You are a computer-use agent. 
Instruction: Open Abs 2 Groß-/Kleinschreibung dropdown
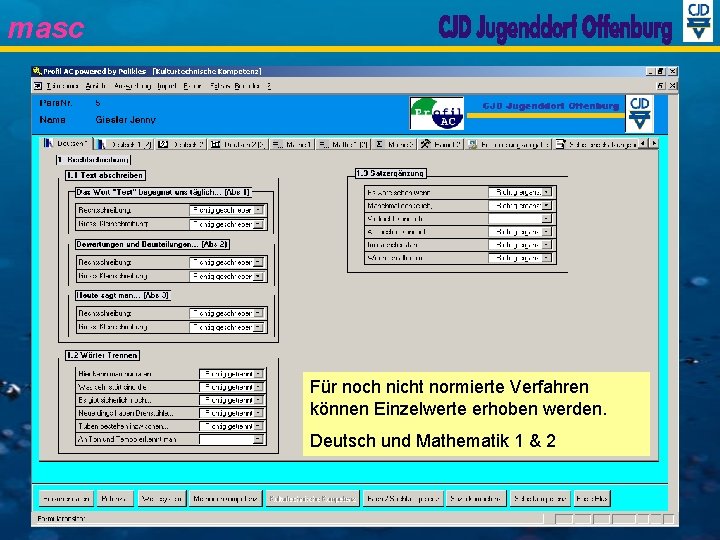[x=259, y=276]
